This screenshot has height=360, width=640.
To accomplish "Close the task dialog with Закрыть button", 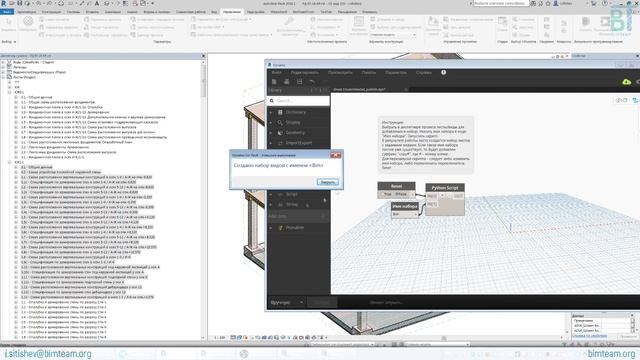I will pyautogui.click(x=327, y=182).
